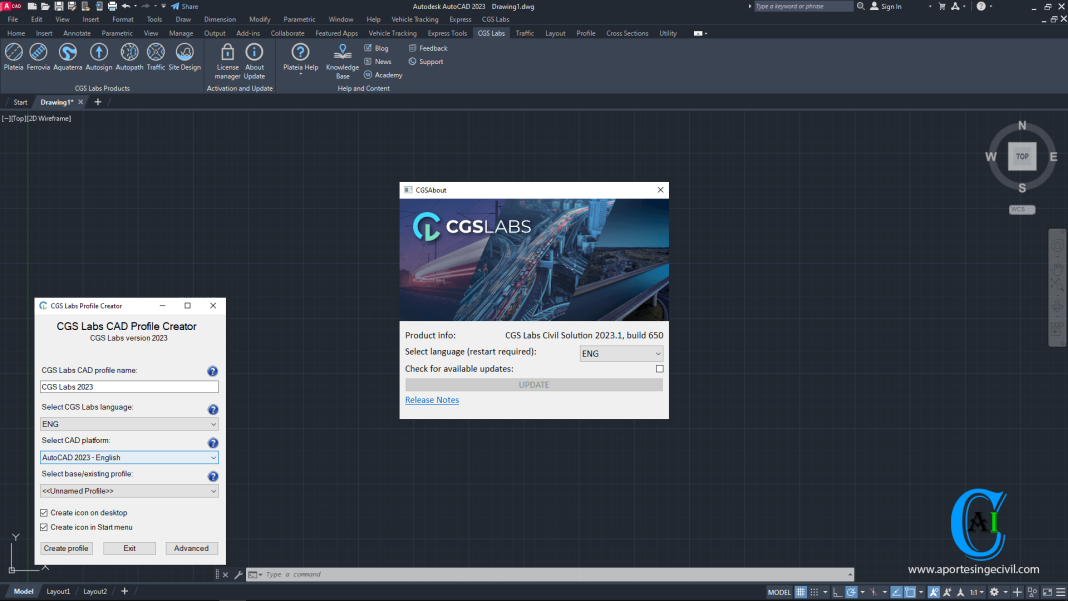Expand the Select CAD platform dropdown
This screenshot has width=1068, height=601.
[x=129, y=458]
